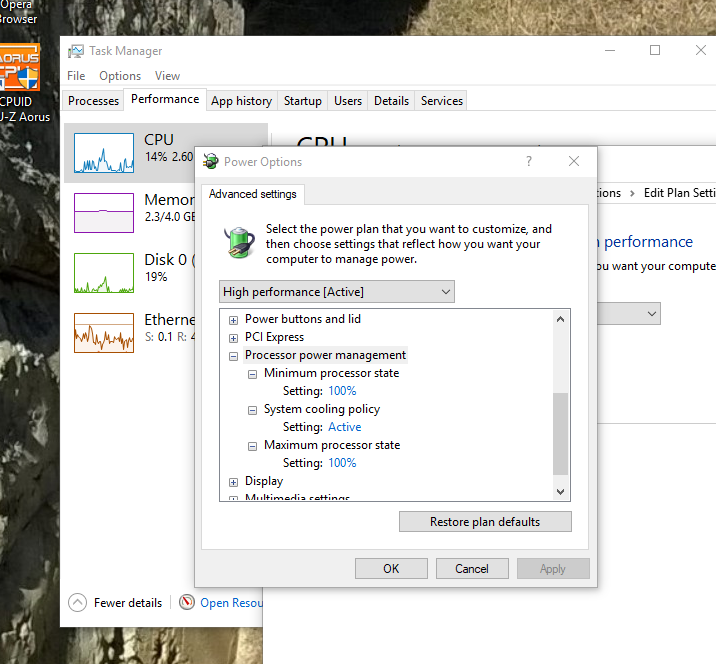The width and height of the screenshot is (716, 664).
Task: Click the help question mark in Power Options
Action: (x=529, y=161)
